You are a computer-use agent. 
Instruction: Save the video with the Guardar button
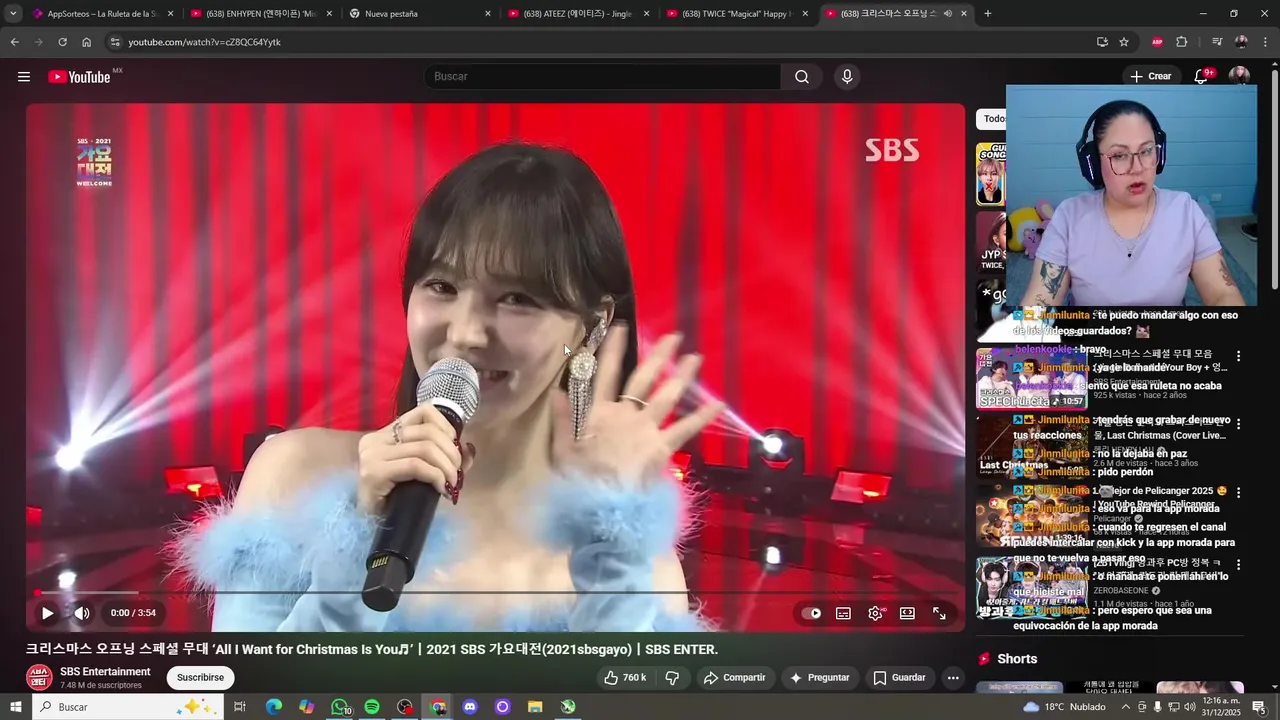[899, 677]
